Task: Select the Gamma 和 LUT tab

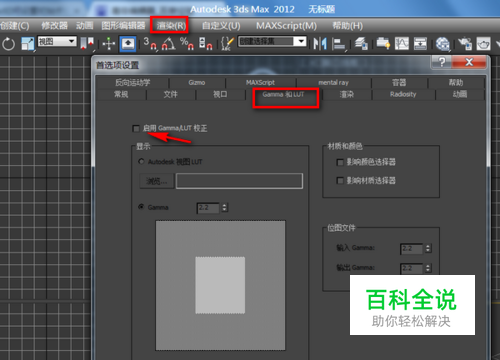Action: 283,95
